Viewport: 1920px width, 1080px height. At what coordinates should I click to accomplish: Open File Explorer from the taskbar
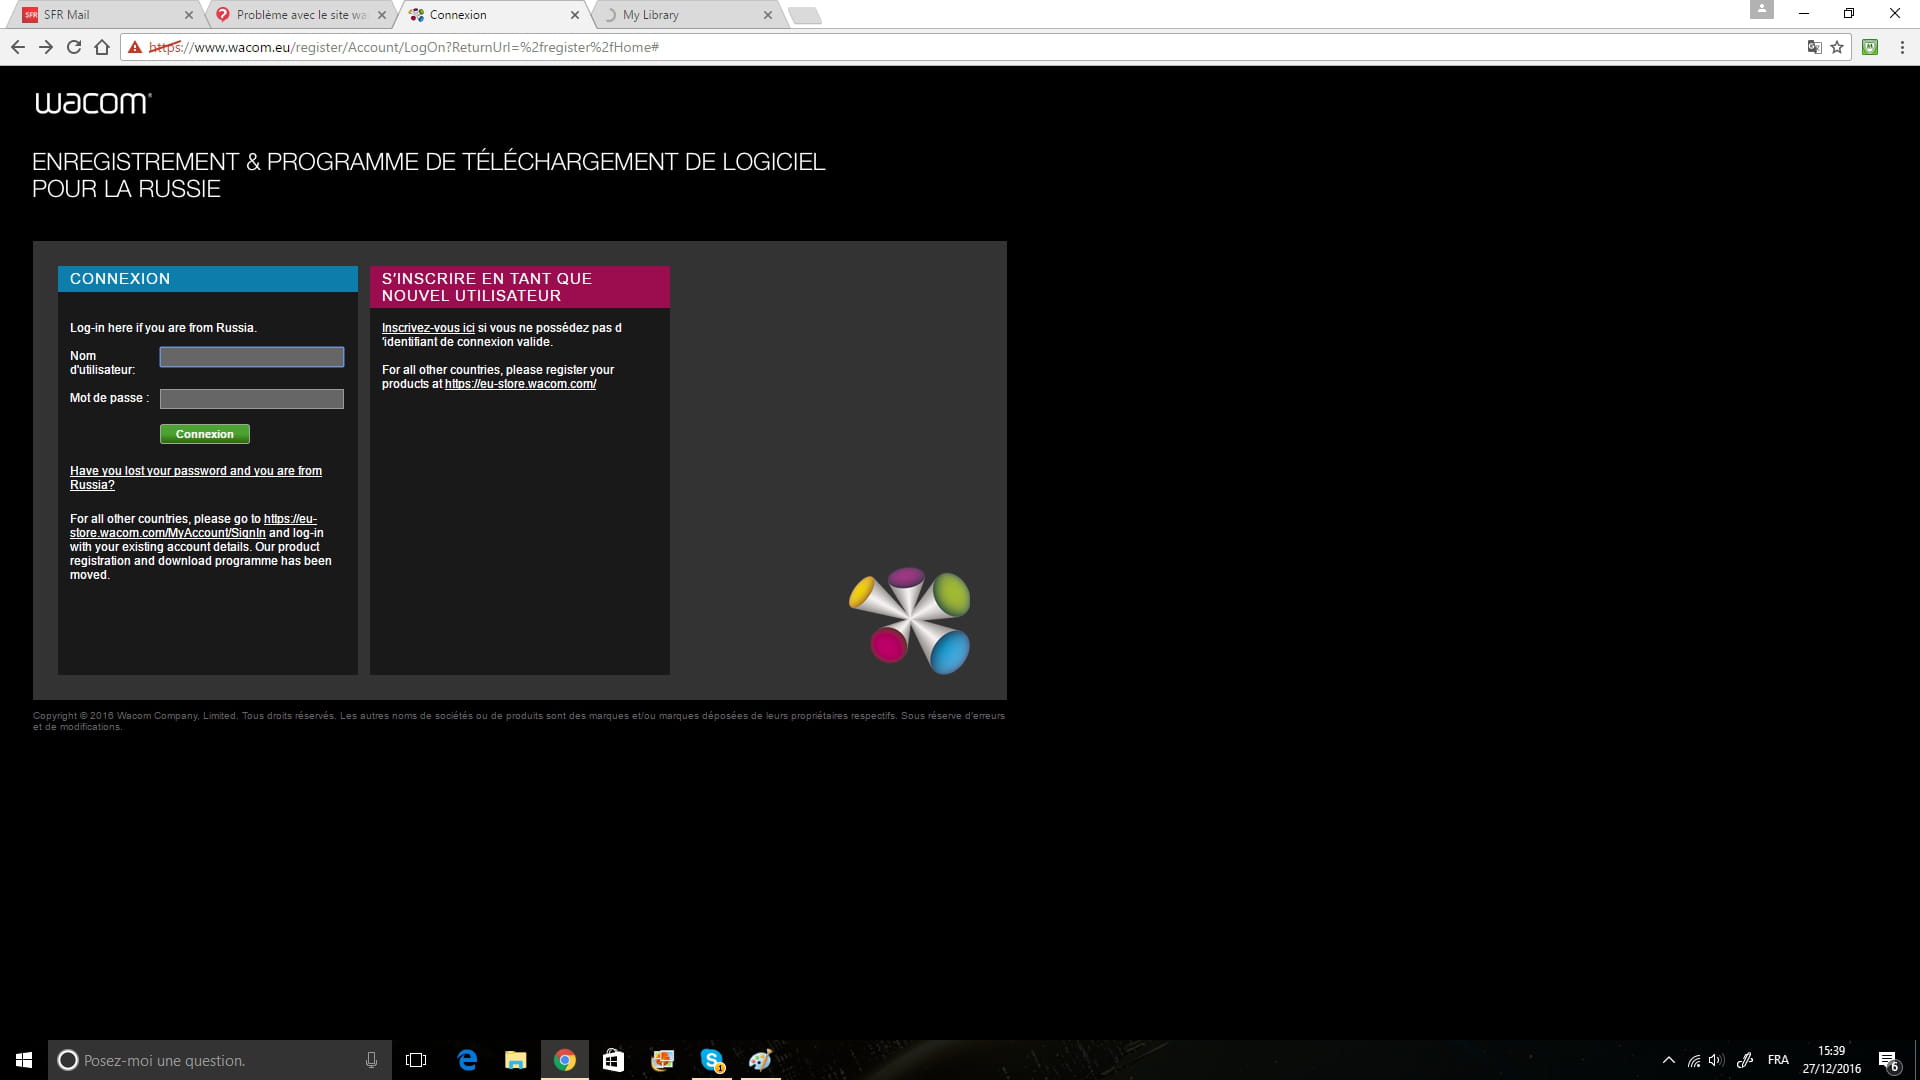point(516,1060)
